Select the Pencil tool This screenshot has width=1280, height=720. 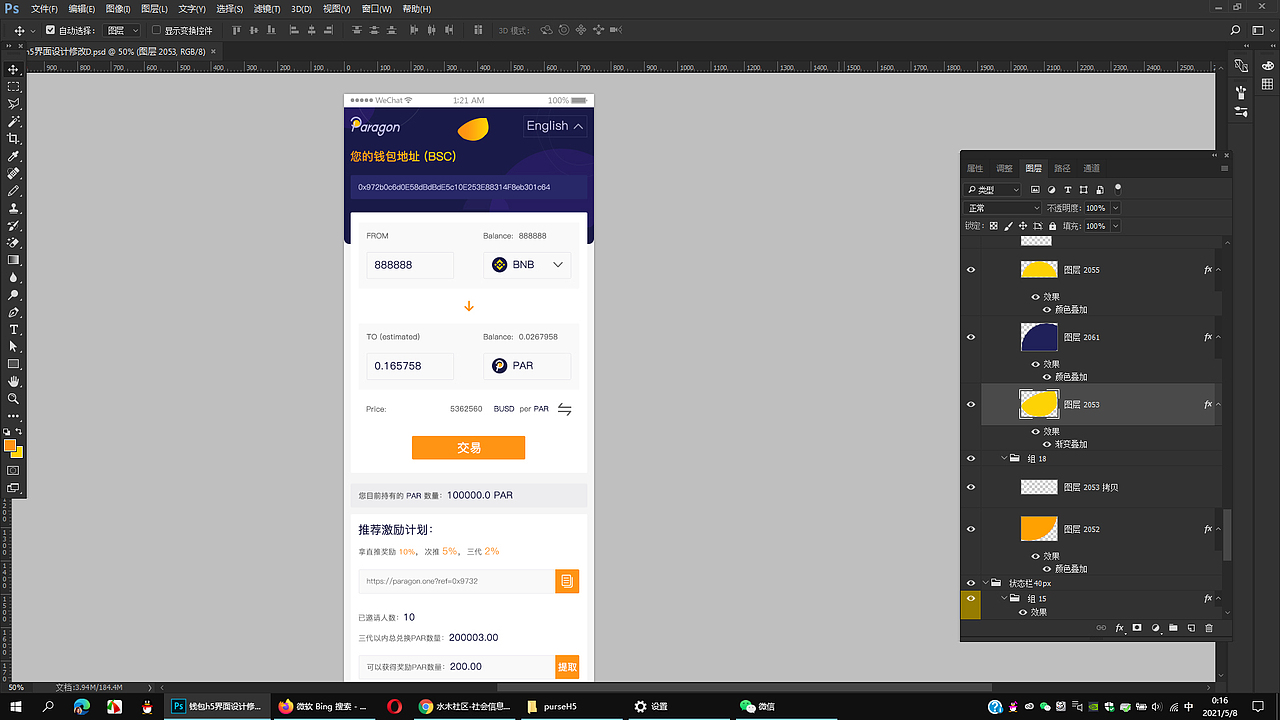(14, 191)
